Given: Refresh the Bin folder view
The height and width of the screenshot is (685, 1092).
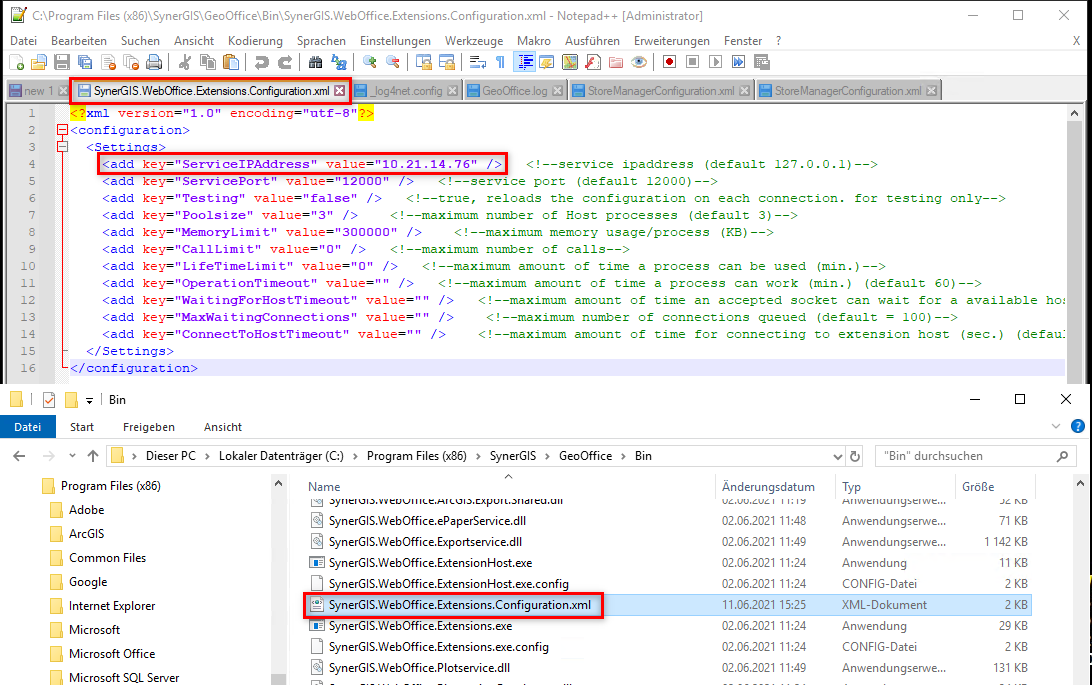Looking at the screenshot, I should pyautogui.click(x=856, y=456).
